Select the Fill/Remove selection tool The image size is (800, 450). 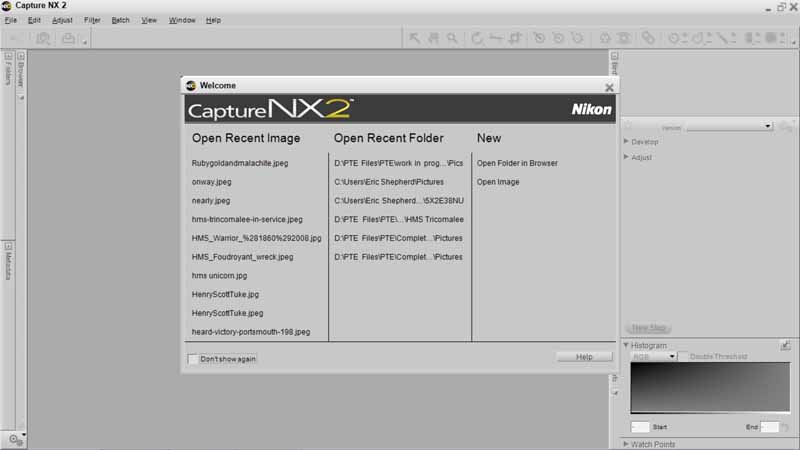pos(774,38)
